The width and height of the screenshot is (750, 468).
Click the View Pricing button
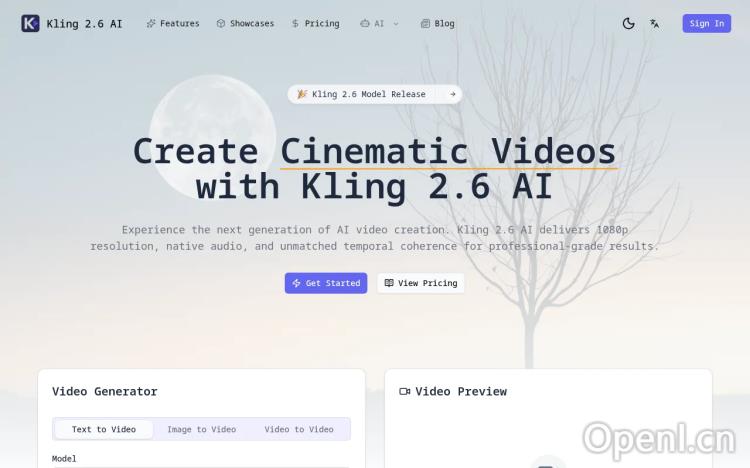click(x=420, y=283)
